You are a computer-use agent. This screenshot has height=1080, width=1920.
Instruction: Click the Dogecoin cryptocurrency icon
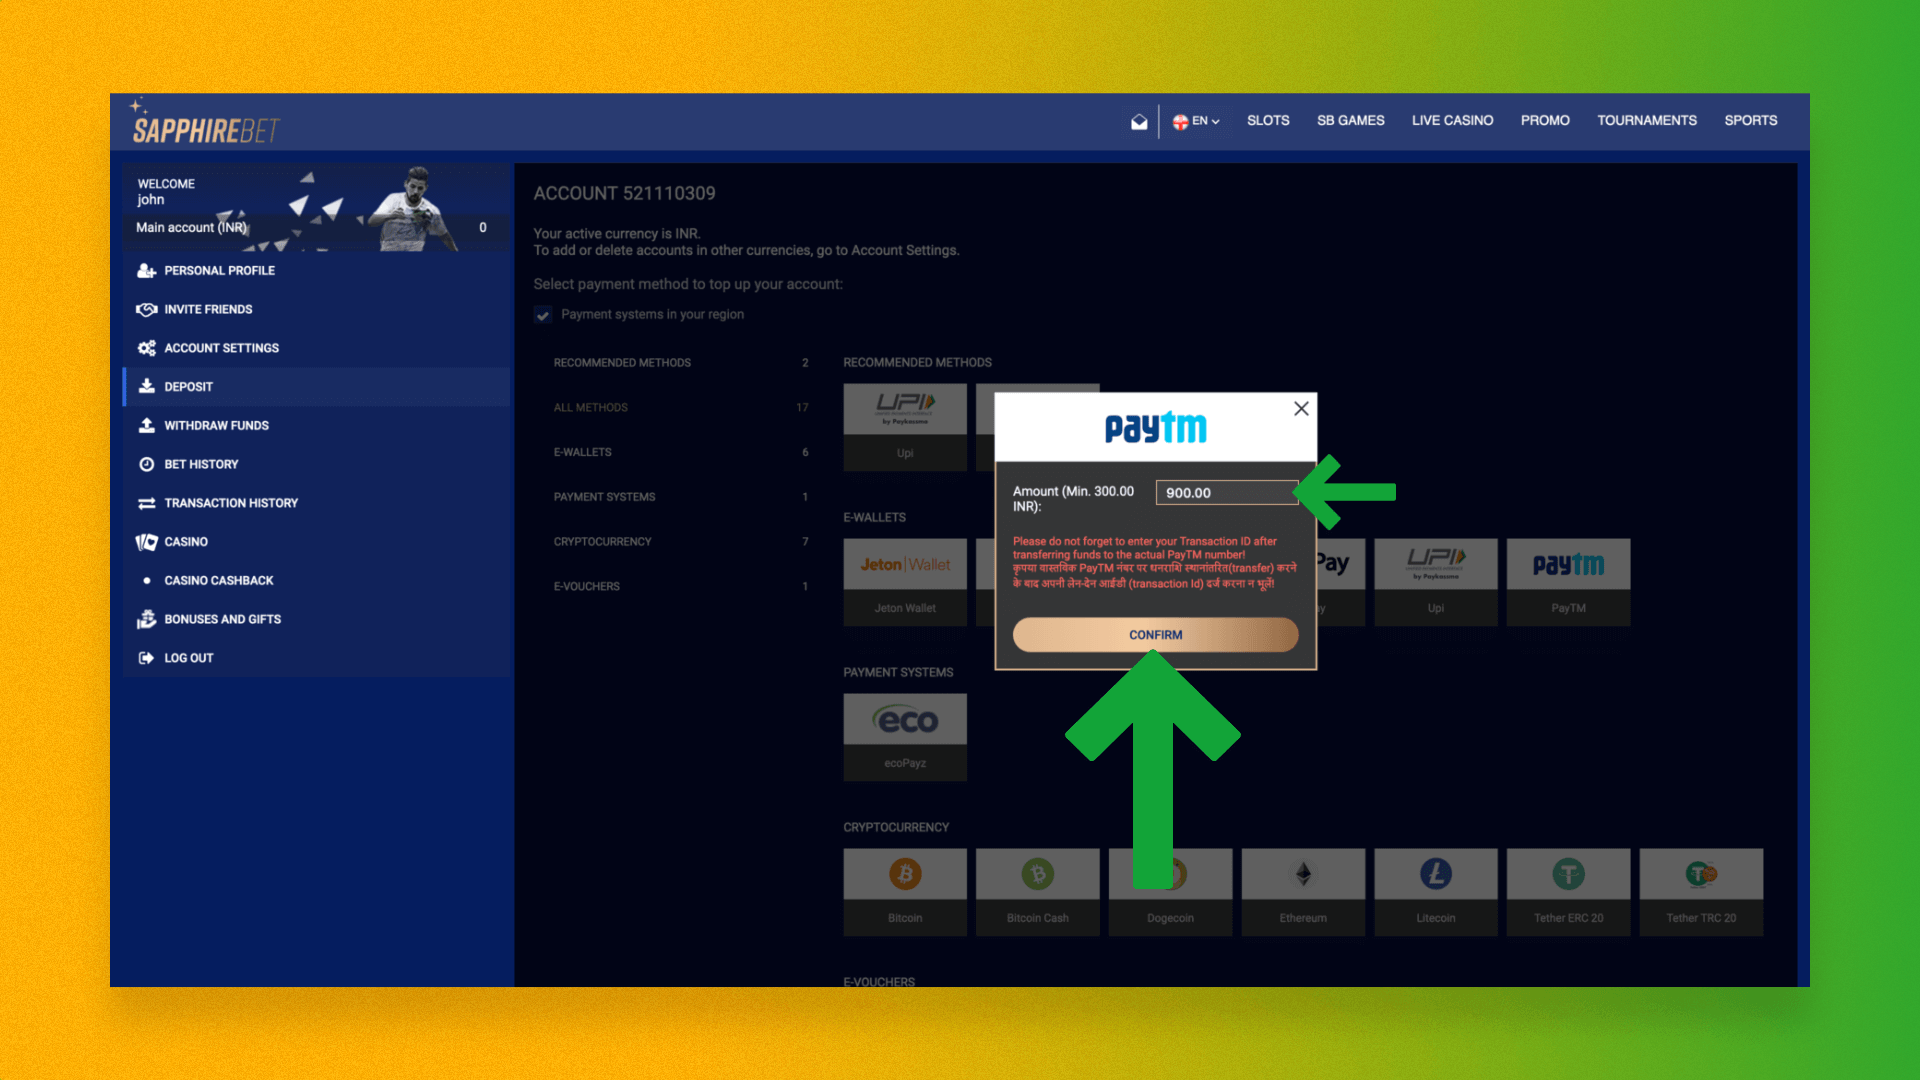coord(1171,873)
